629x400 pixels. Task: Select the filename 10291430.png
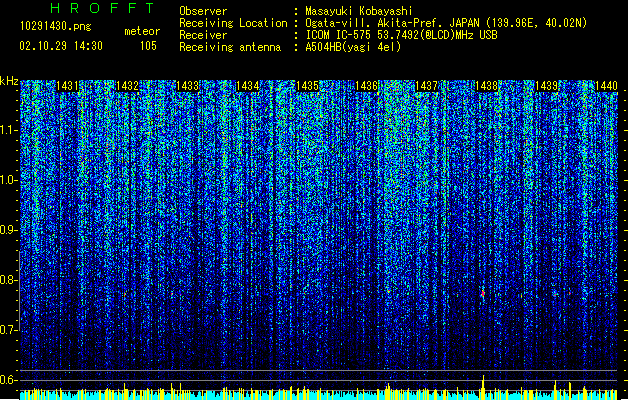(x=56, y=26)
